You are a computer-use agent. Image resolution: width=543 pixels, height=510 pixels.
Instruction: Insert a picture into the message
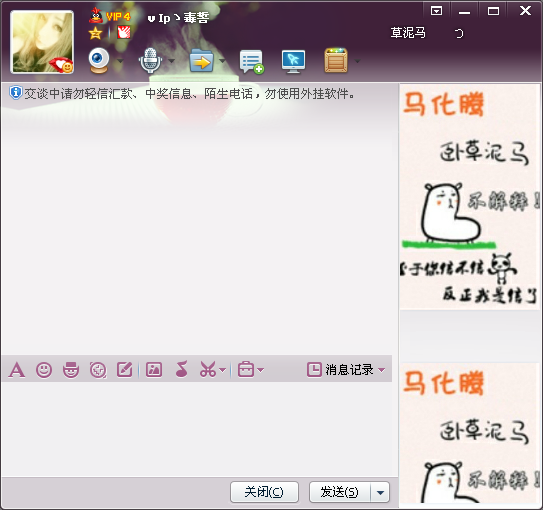coord(154,369)
